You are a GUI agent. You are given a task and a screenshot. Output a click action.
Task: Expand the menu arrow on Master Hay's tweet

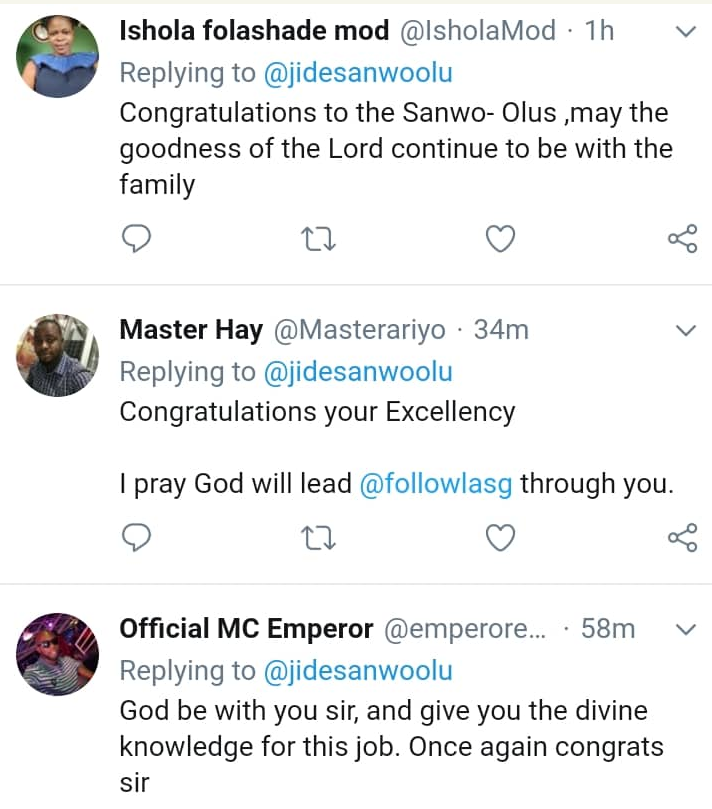pyautogui.click(x=686, y=330)
